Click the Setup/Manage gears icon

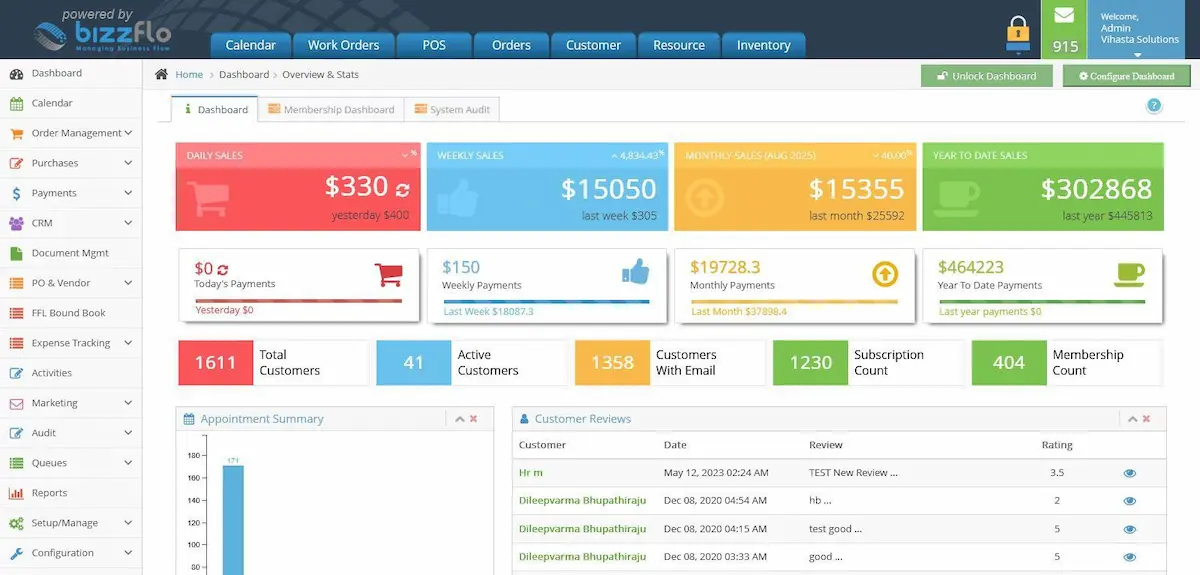(16, 523)
